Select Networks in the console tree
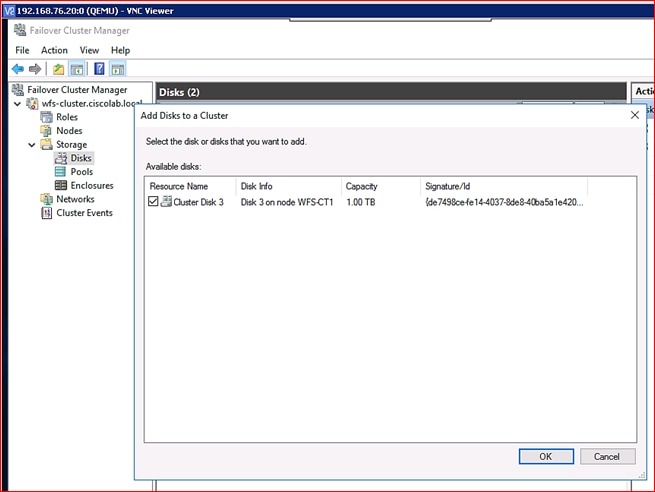Viewport: 655px width, 492px height. [x=76, y=199]
